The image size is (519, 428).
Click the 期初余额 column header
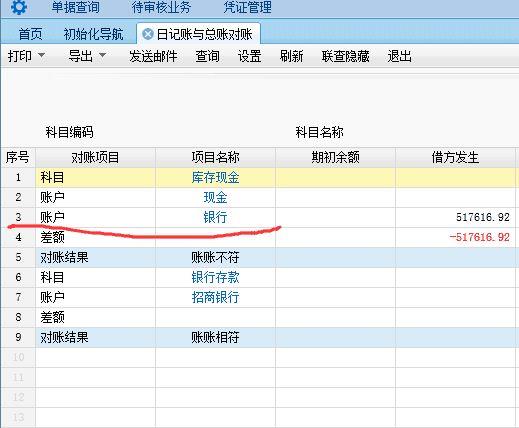(x=335, y=157)
